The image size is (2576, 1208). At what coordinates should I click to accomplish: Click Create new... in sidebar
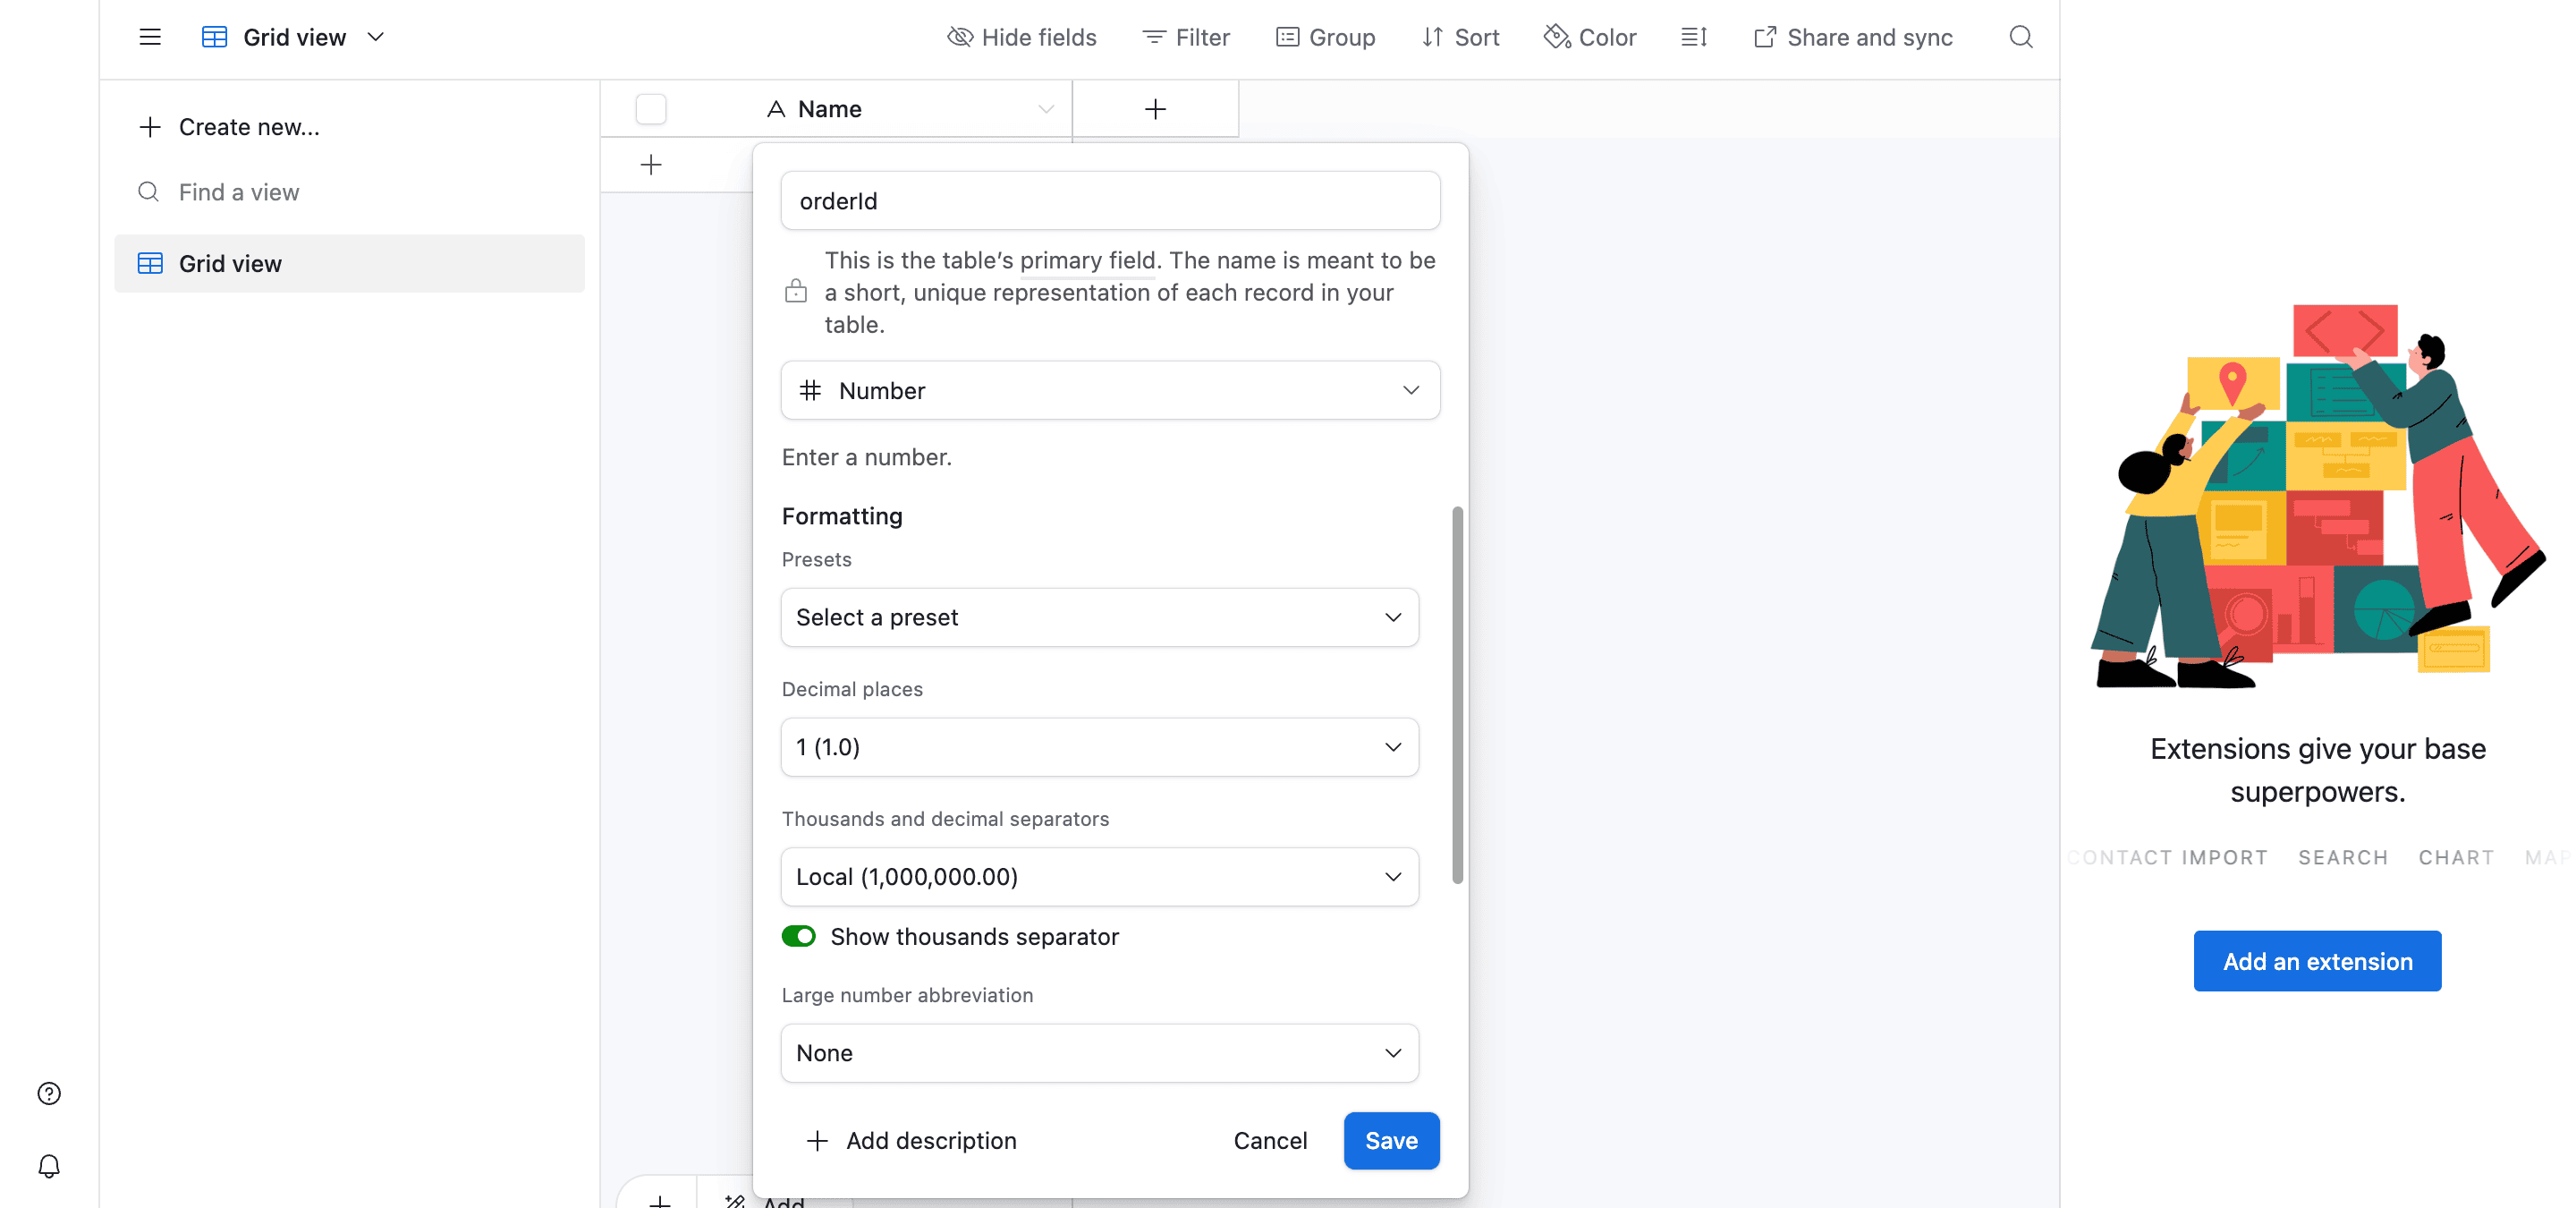(x=229, y=127)
